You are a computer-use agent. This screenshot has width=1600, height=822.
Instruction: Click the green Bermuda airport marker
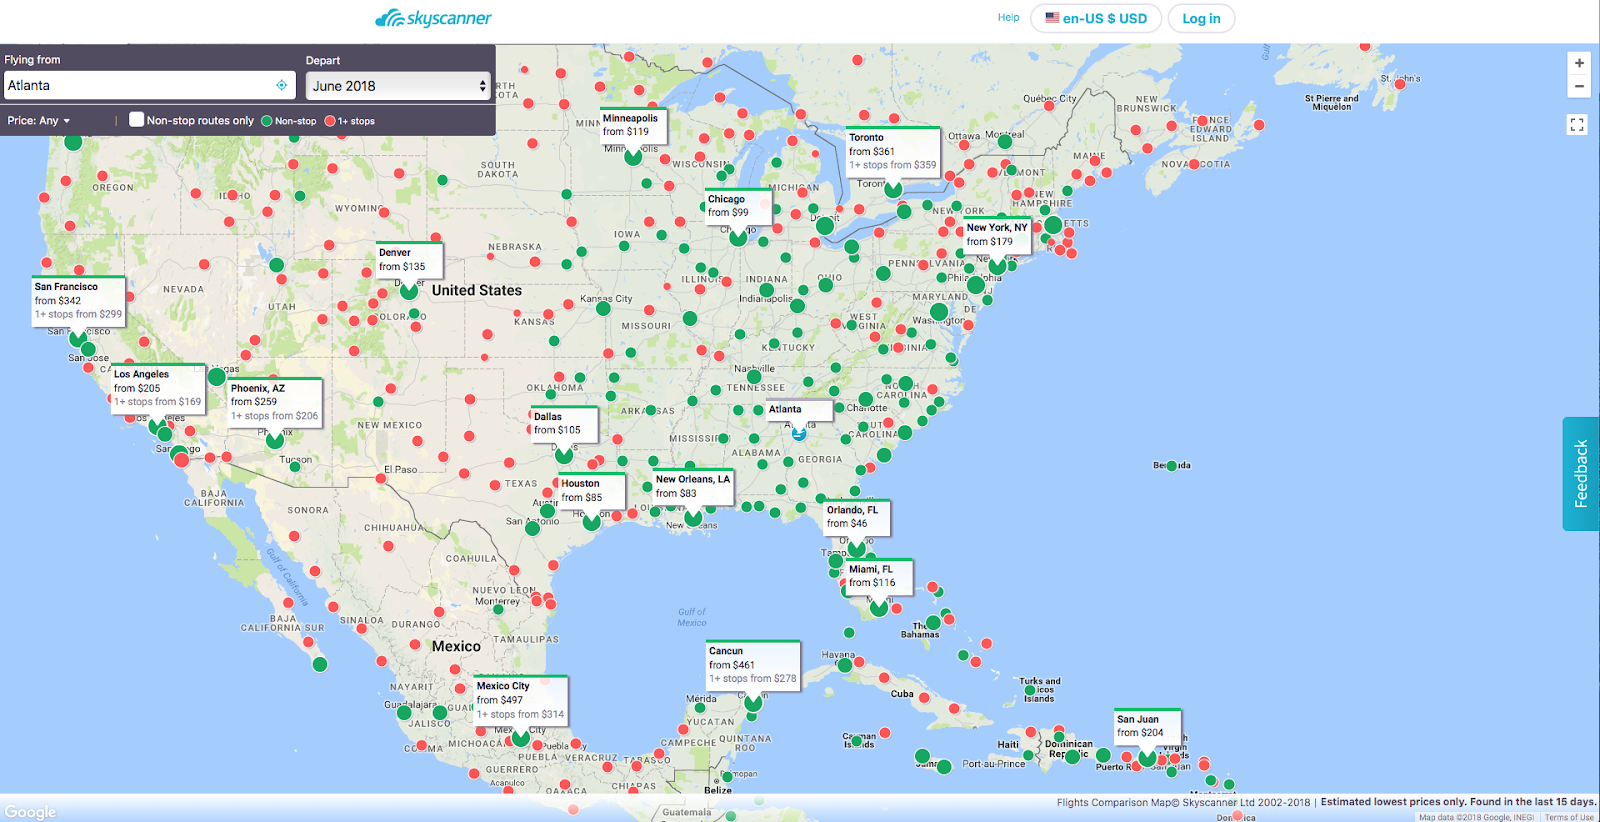(x=1172, y=466)
